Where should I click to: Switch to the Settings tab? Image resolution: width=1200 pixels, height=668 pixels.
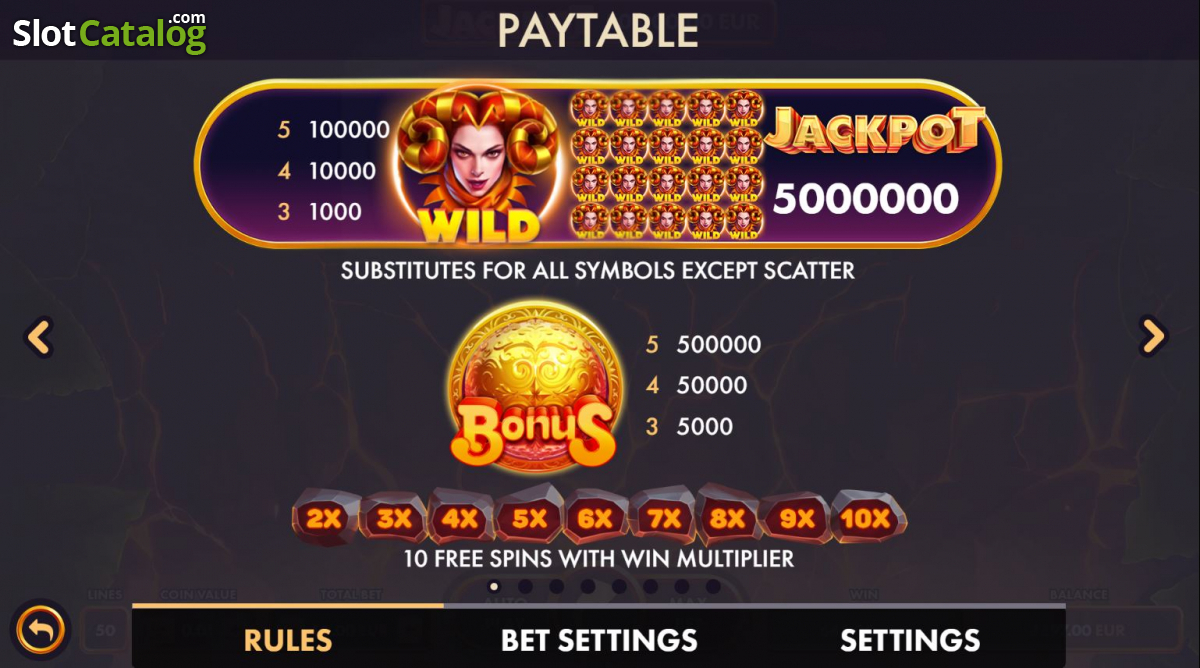910,639
